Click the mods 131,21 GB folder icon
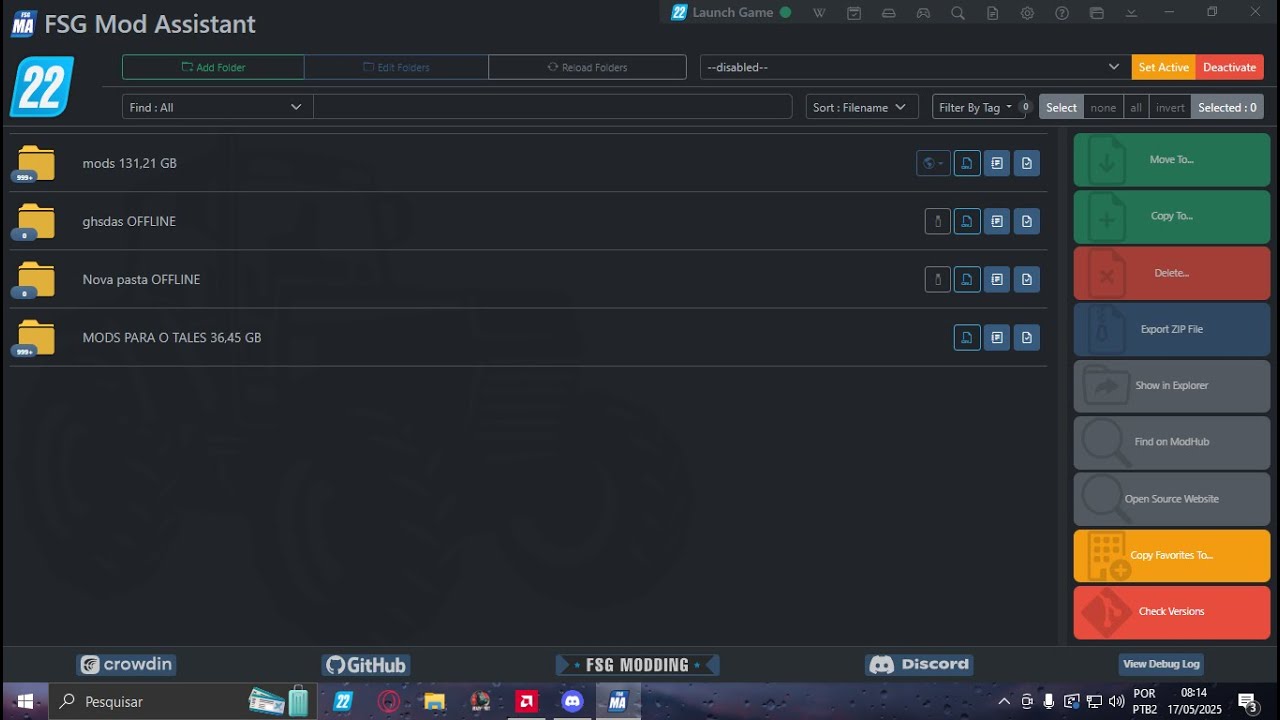This screenshot has width=1280, height=720. 36,163
